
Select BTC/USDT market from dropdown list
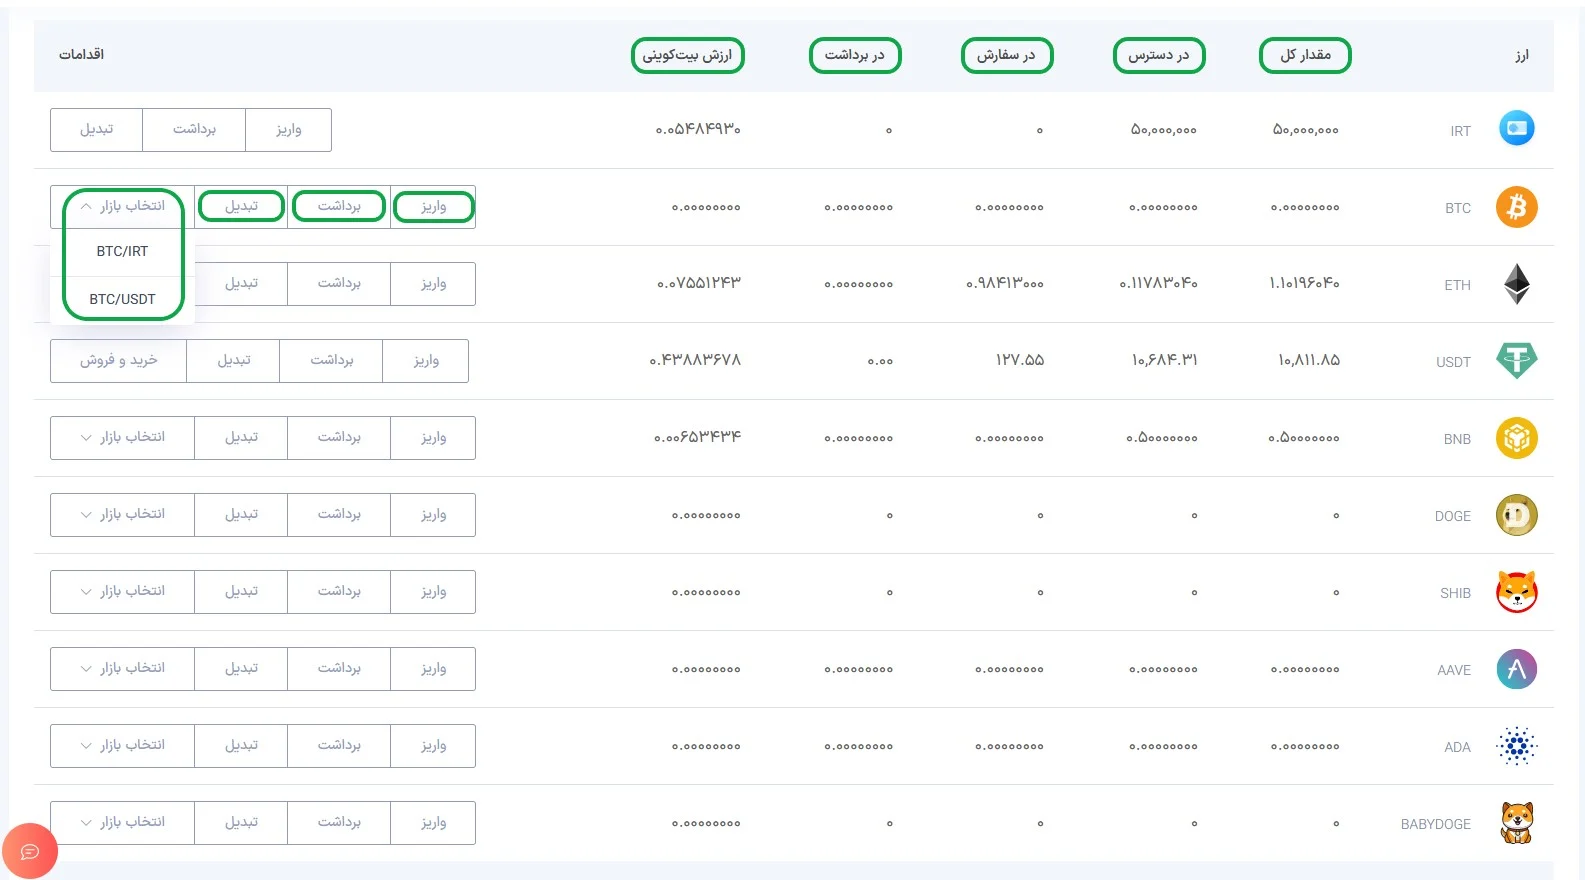[122, 299]
